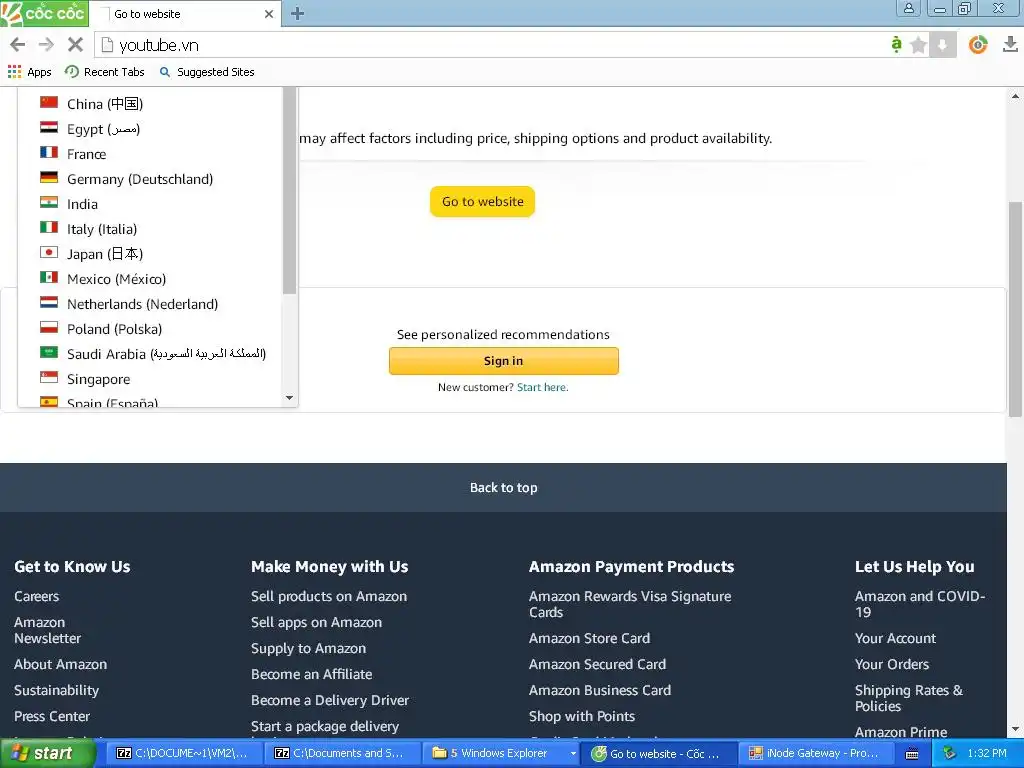This screenshot has width=1024, height=768.
Task: Open Supply to Amazon link
Action: point(308,648)
